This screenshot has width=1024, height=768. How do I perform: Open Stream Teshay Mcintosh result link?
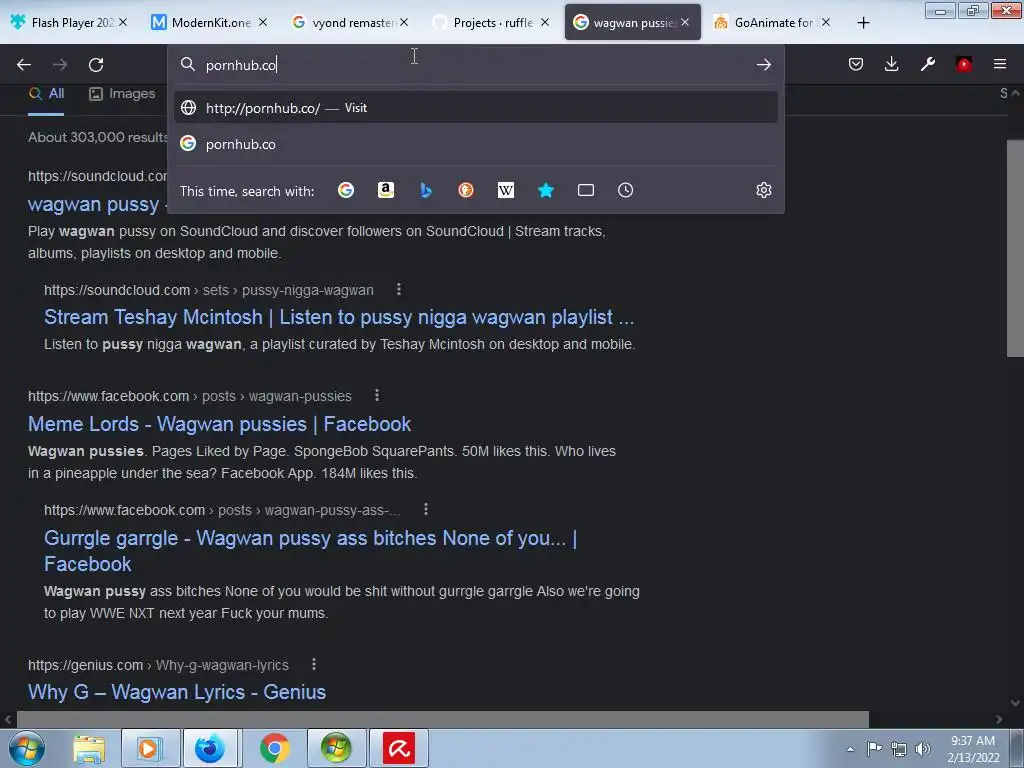coord(339,317)
